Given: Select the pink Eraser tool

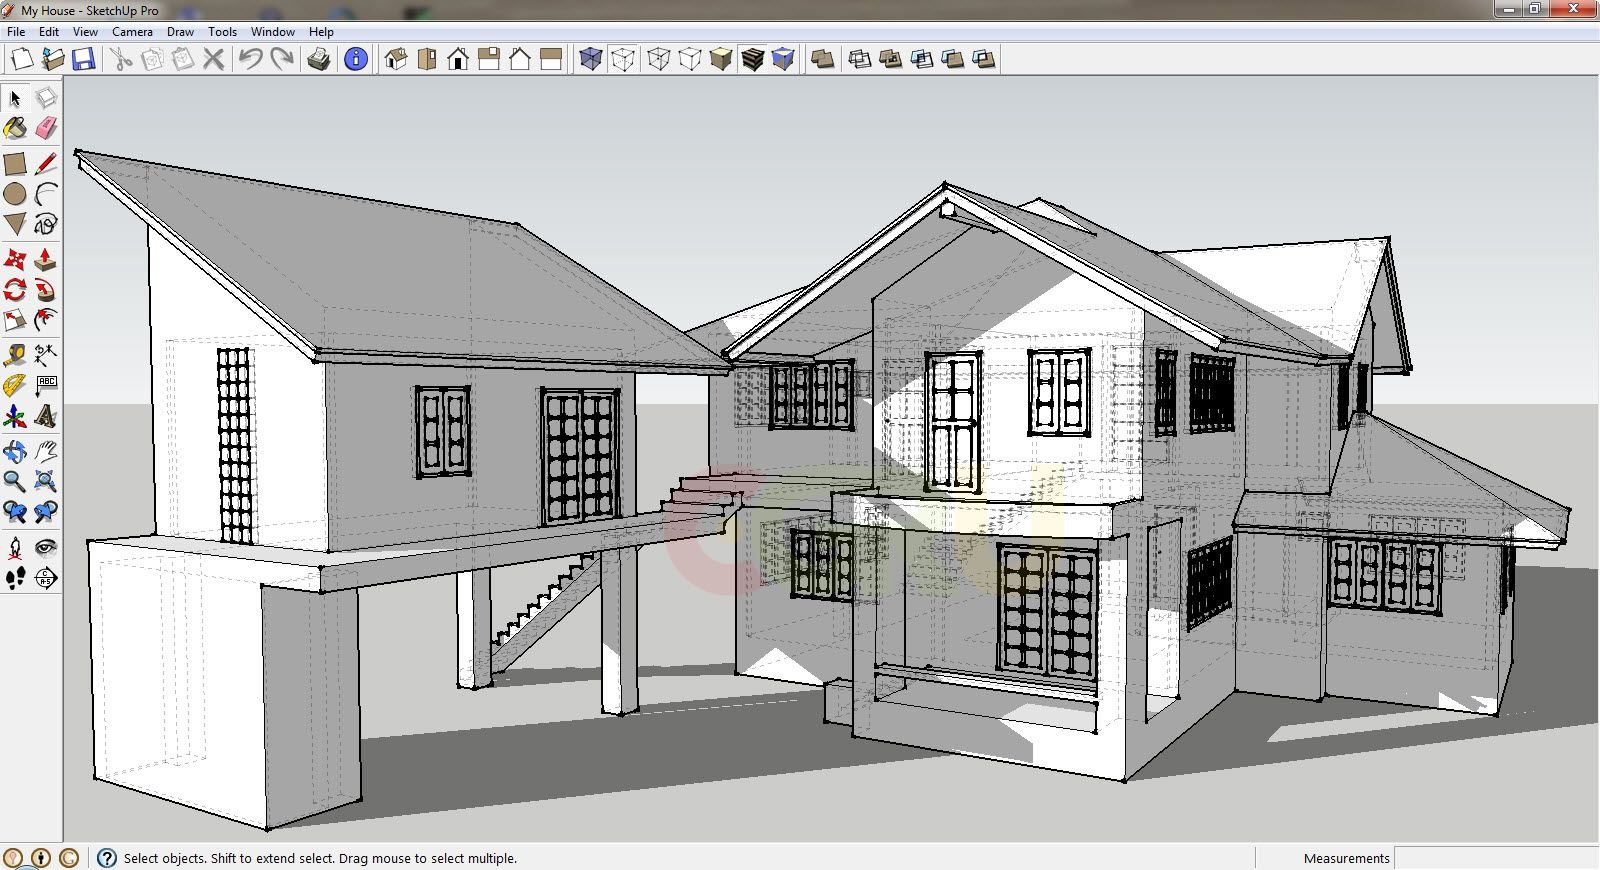Looking at the screenshot, I should click(45, 128).
